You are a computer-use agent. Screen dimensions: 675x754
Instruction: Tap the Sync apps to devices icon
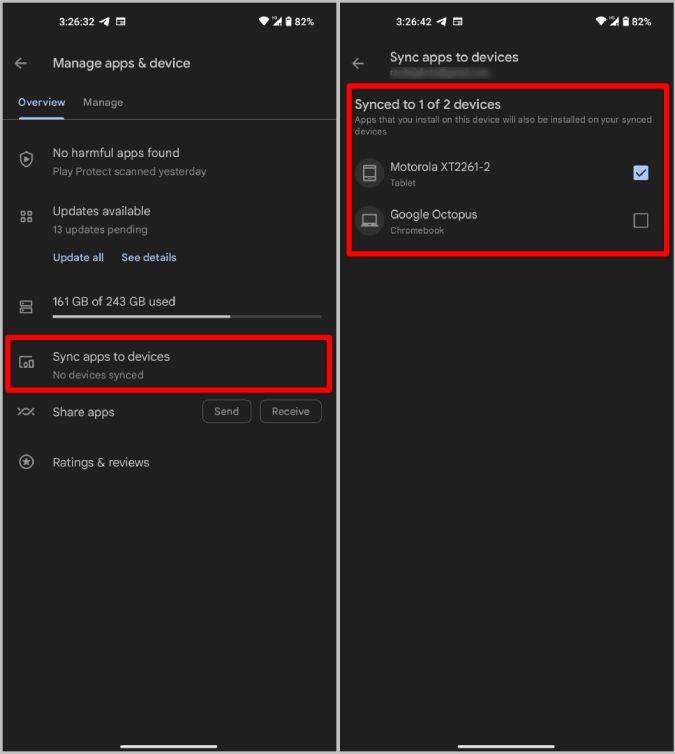point(26,362)
